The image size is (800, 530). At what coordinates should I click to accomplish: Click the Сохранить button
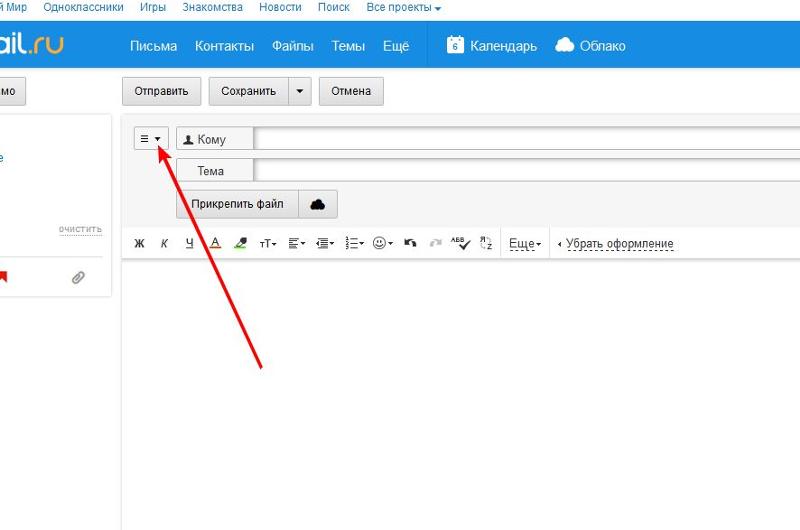248,91
